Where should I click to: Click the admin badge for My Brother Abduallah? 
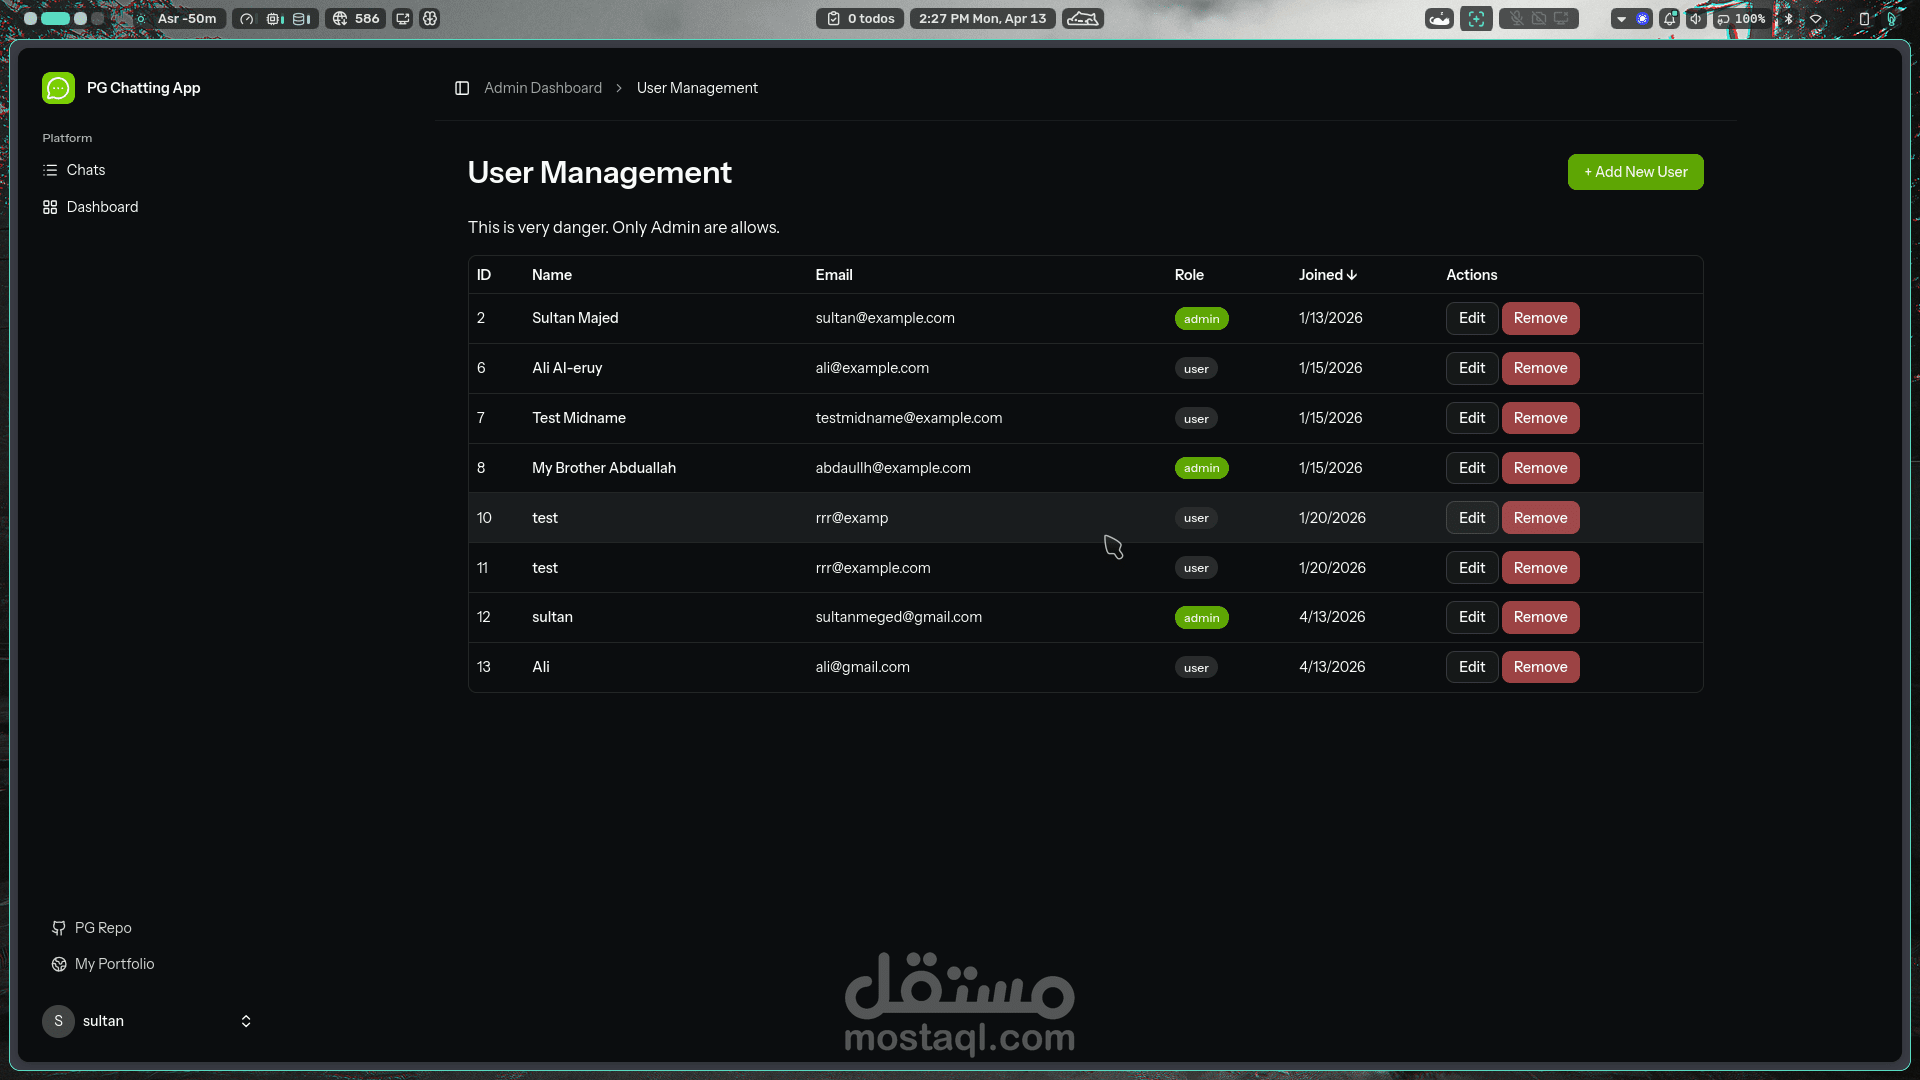[x=1201, y=468]
